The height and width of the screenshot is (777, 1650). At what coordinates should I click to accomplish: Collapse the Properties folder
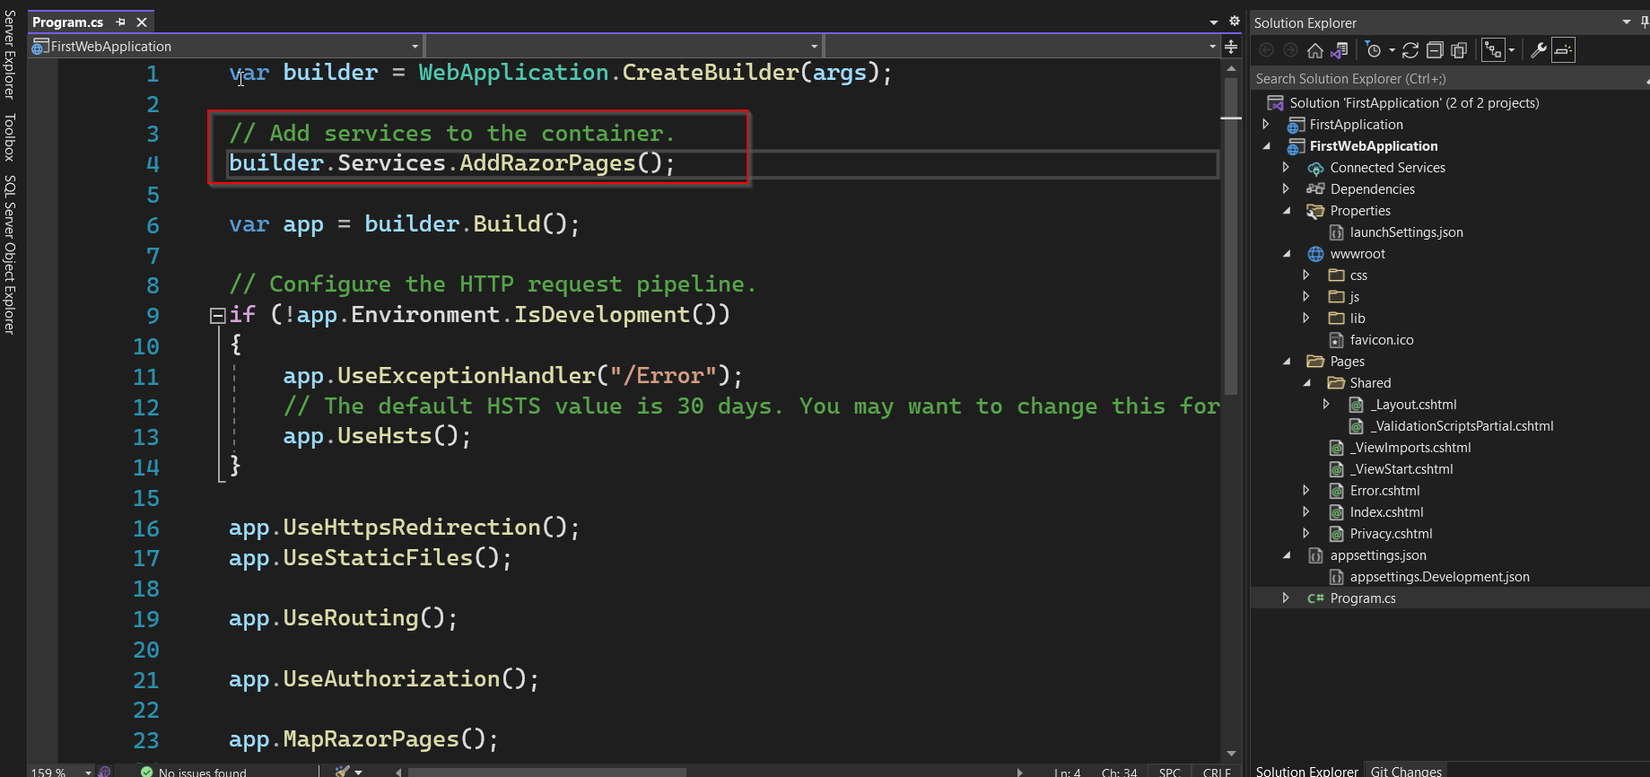[x=1287, y=211]
